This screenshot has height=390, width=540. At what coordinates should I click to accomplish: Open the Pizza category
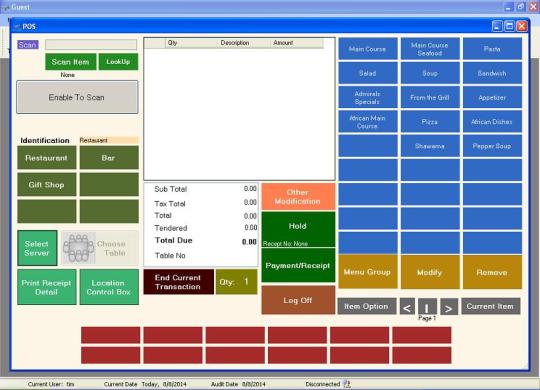430,122
